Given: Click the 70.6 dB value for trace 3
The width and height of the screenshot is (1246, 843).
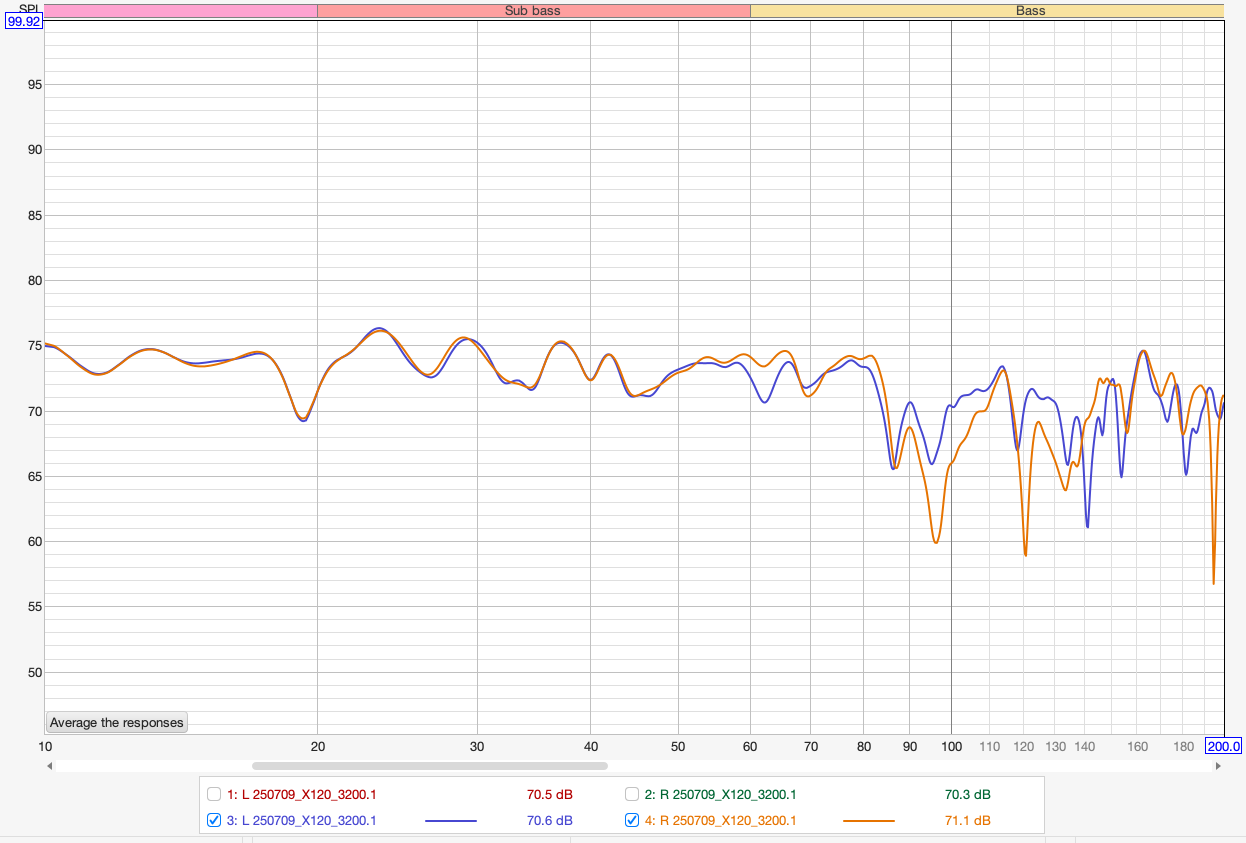Looking at the screenshot, I should point(550,821).
